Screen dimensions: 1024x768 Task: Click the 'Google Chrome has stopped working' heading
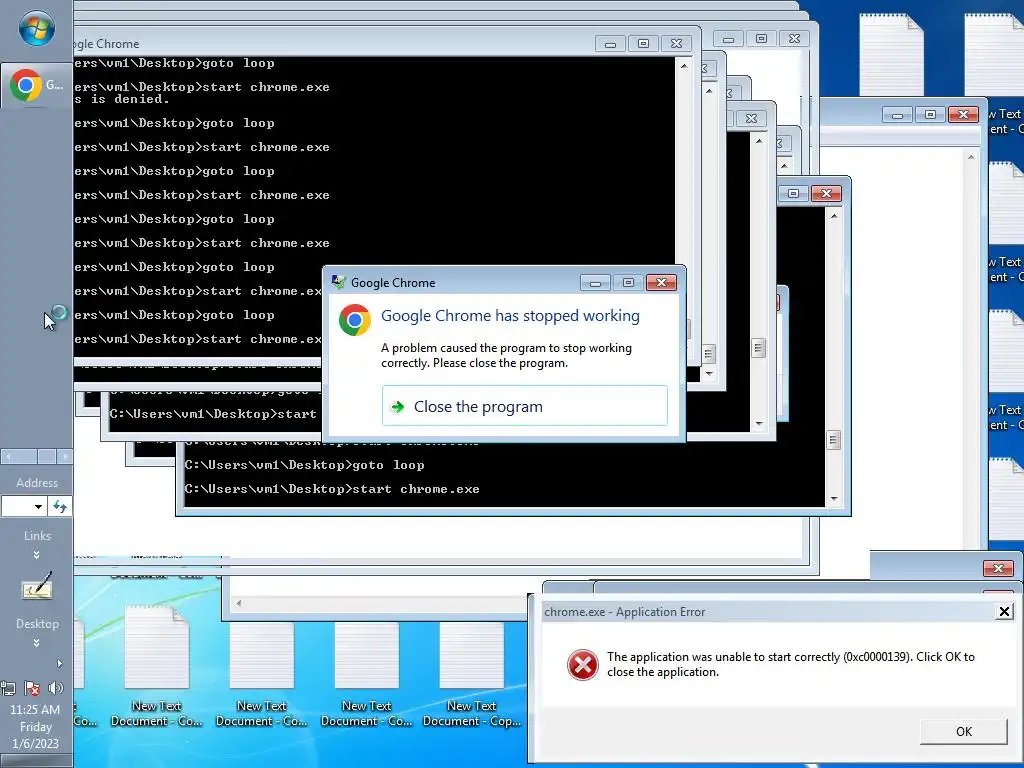(x=510, y=315)
